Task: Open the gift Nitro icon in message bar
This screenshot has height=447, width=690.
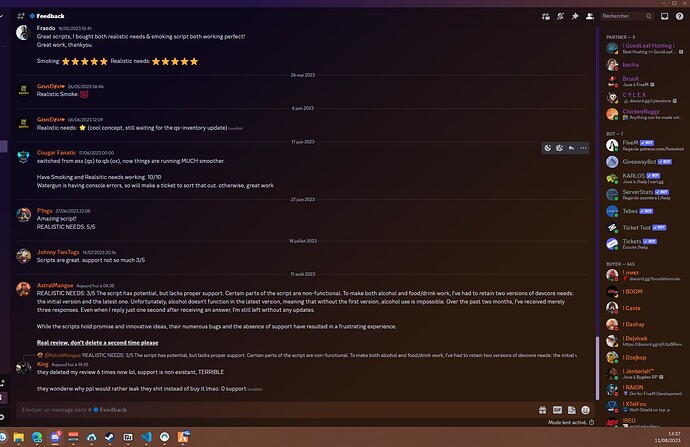Action: (x=543, y=410)
